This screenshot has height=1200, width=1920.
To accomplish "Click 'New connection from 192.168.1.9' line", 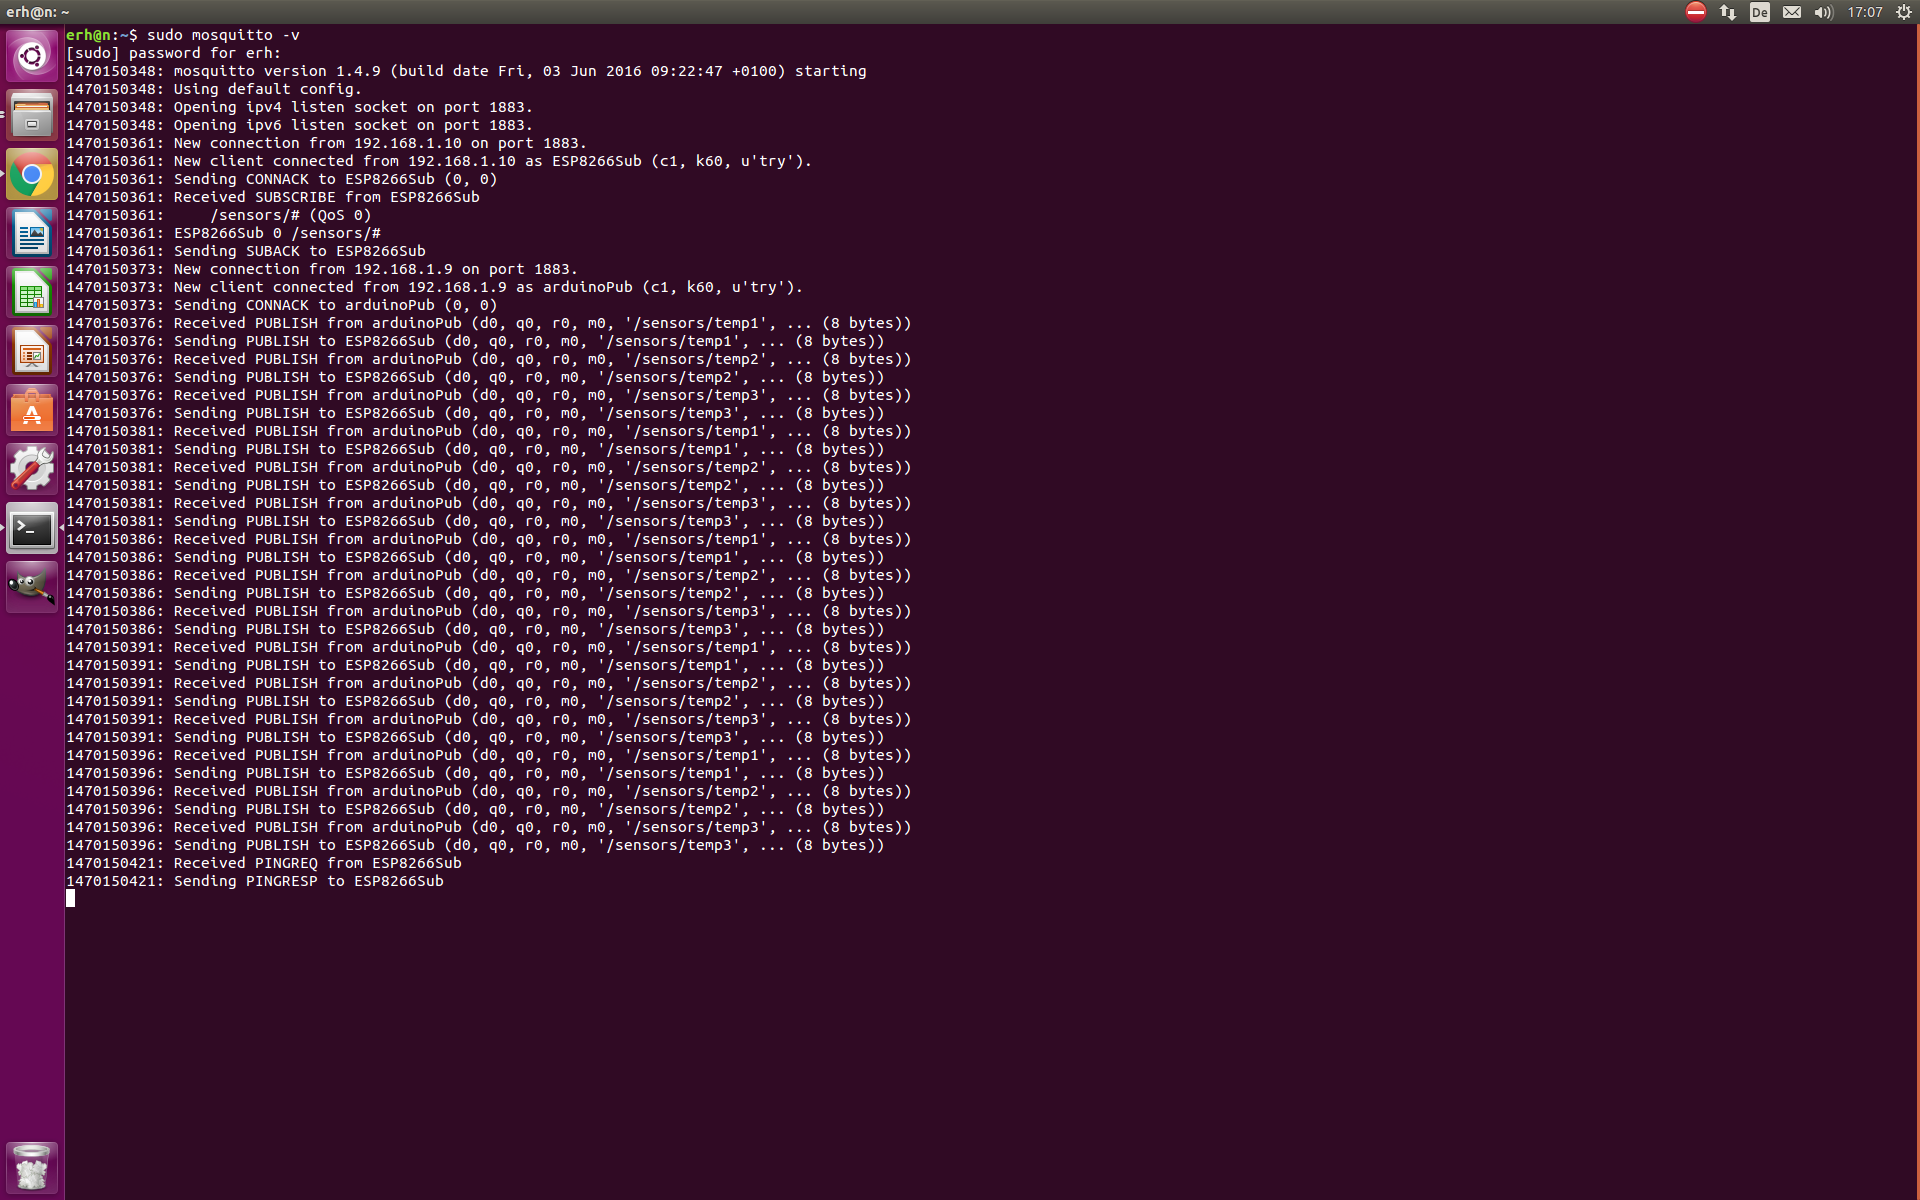I will (x=322, y=269).
